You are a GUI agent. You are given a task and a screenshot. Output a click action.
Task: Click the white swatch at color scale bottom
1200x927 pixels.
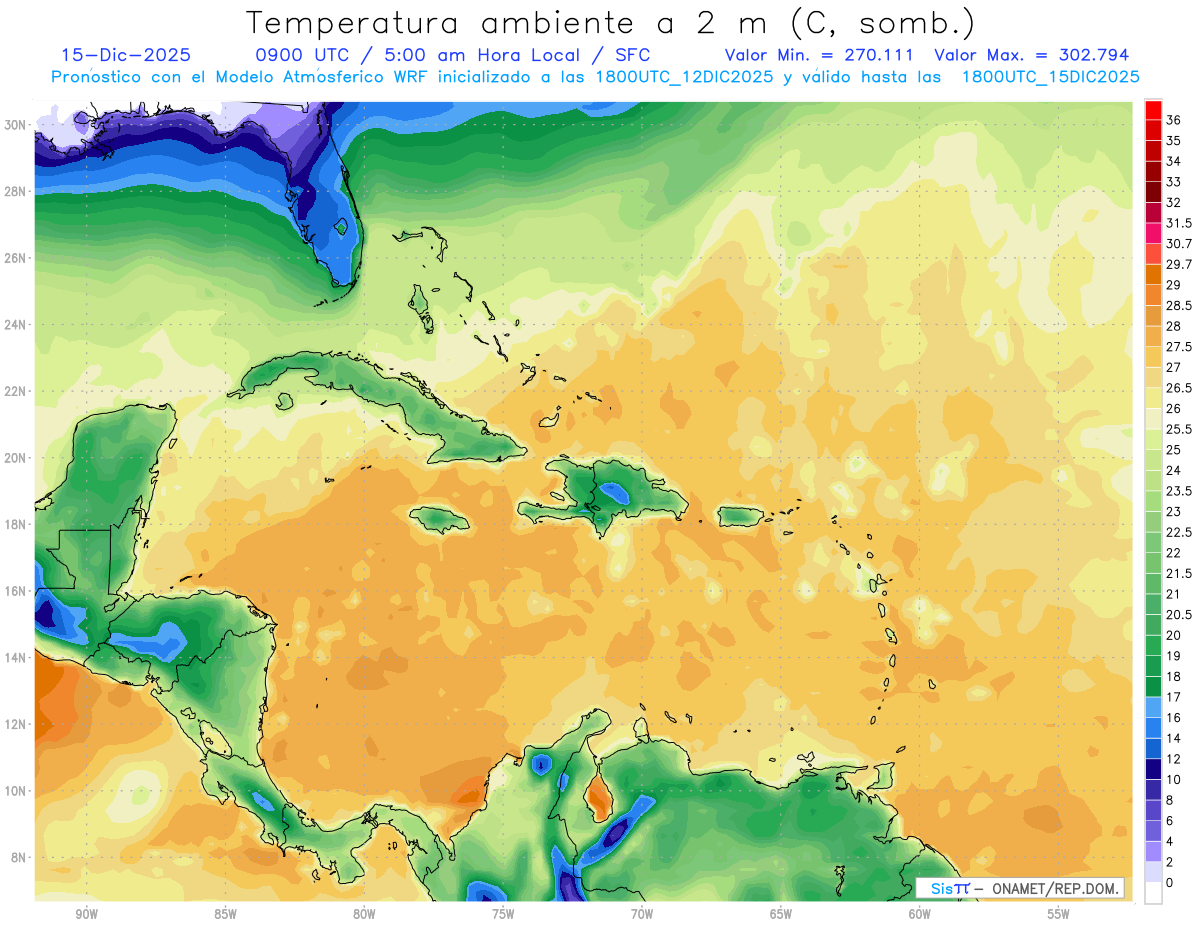coord(1153,893)
